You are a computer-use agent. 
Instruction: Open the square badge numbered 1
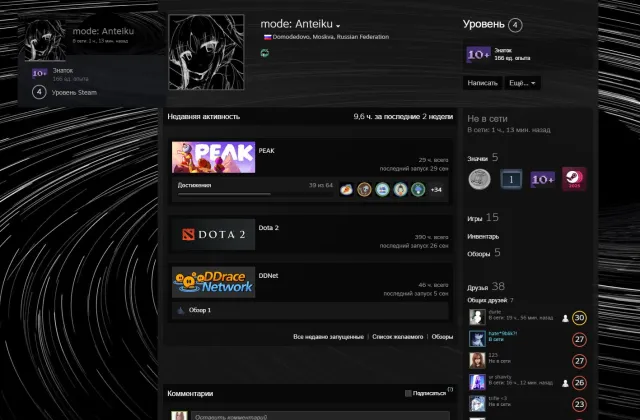pos(511,179)
